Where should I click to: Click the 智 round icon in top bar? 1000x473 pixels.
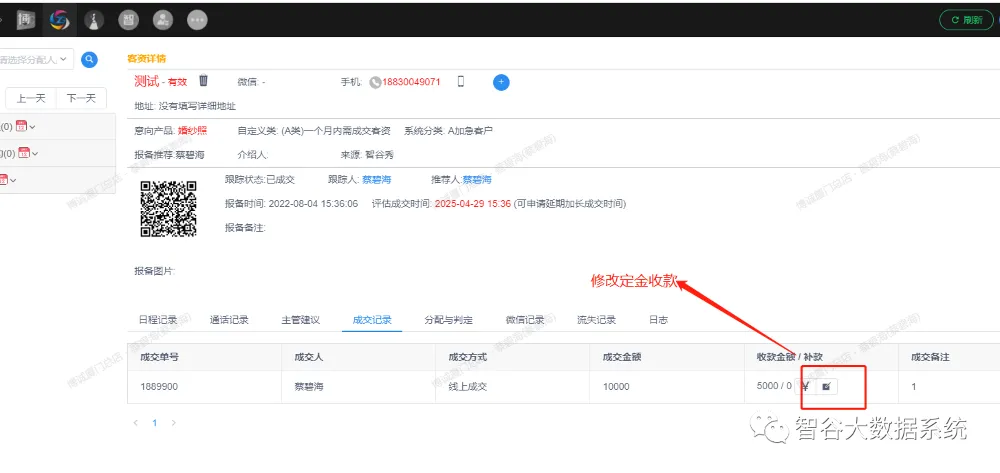(128, 19)
